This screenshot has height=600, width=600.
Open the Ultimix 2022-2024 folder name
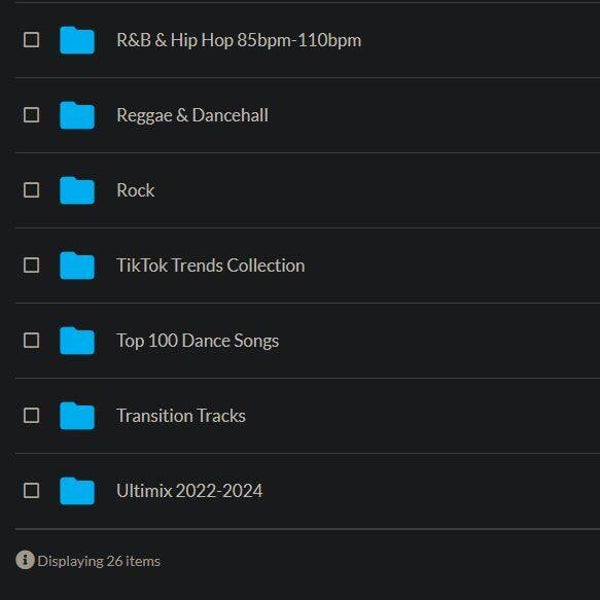pyautogui.click(x=189, y=490)
